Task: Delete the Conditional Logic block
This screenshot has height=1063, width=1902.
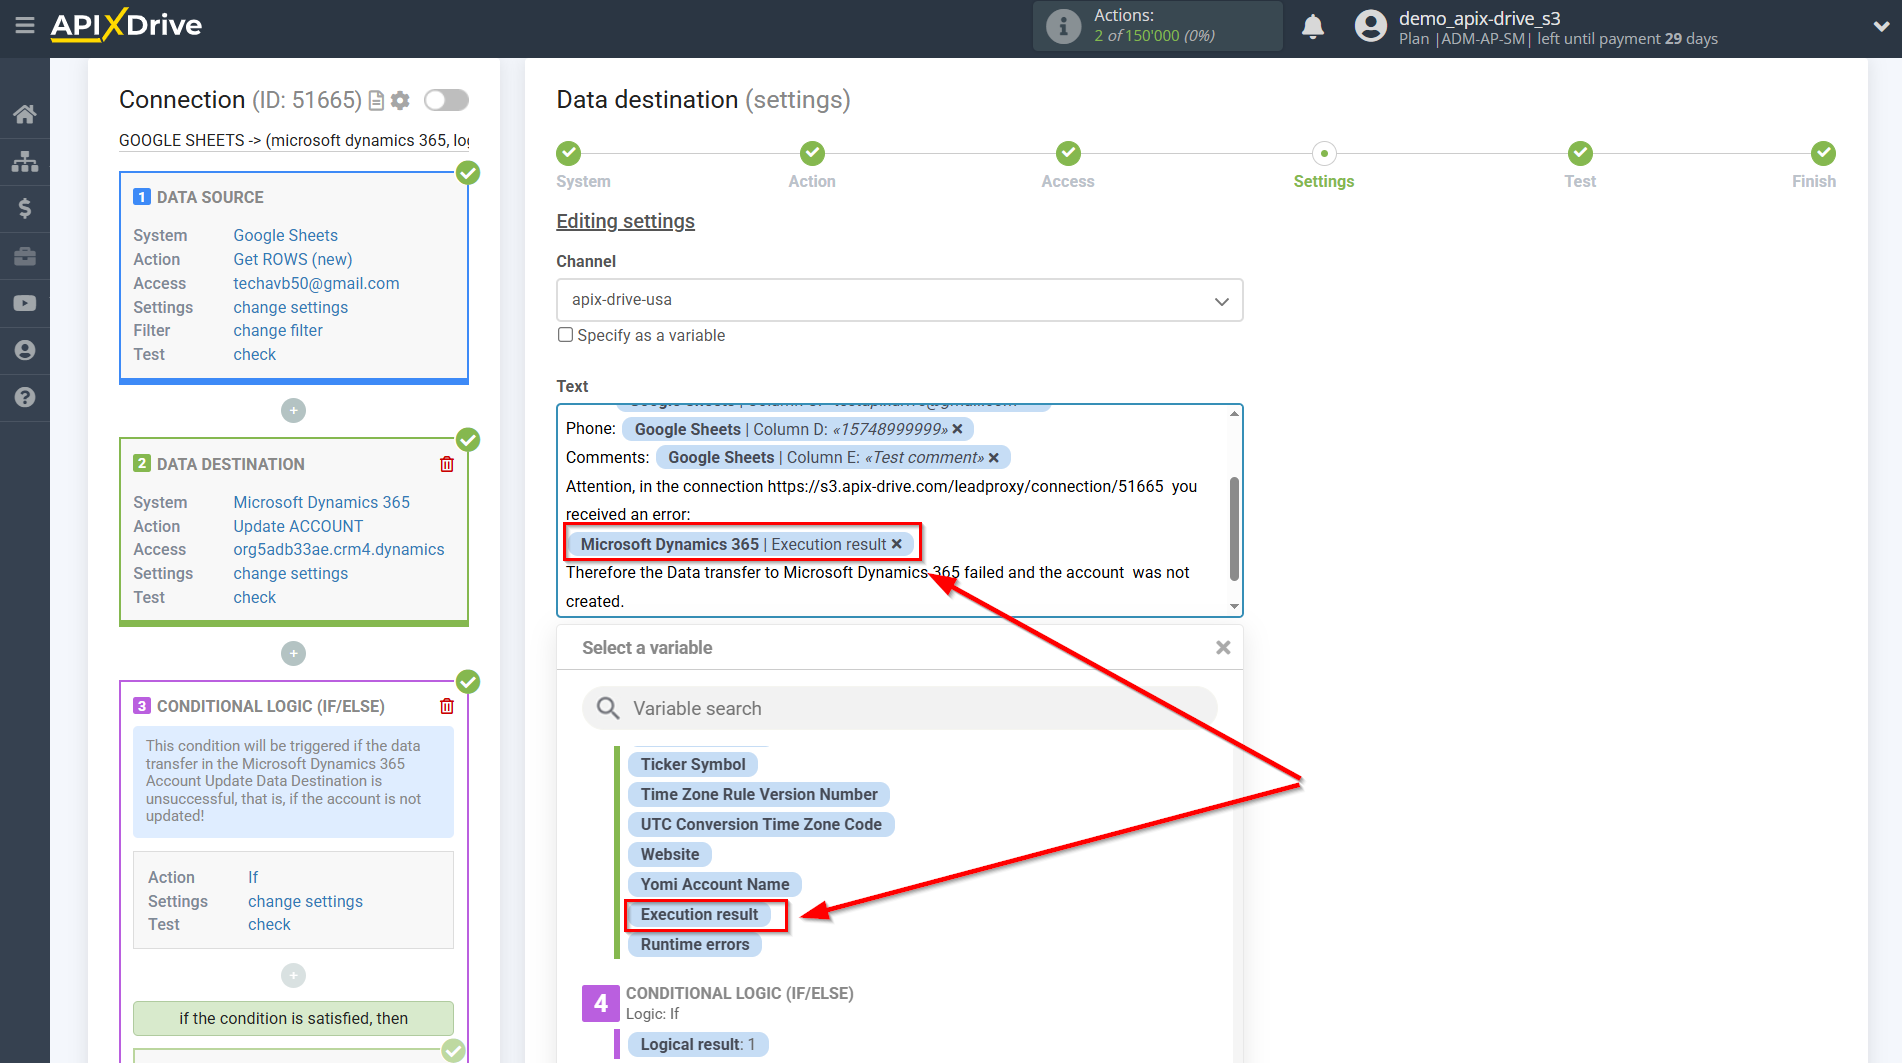Action: point(447,706)
